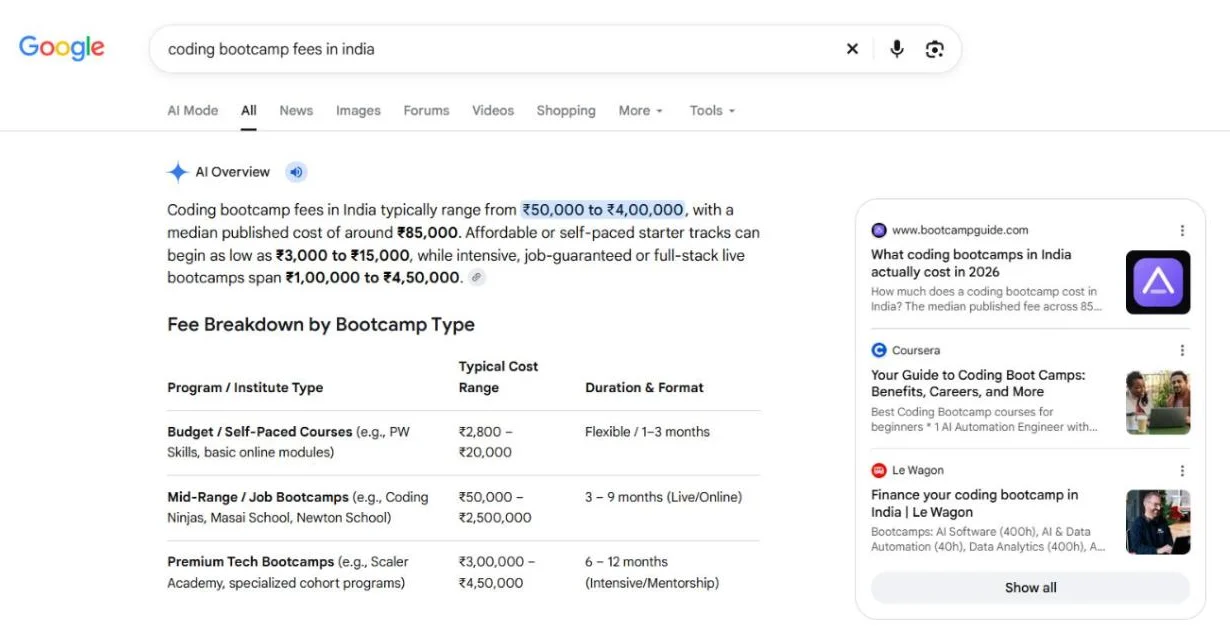This screenshot has height=640, width=1230.
Task: Click the ₹2,800 – ₹20,000 cost cell
Action: point(486,442)
